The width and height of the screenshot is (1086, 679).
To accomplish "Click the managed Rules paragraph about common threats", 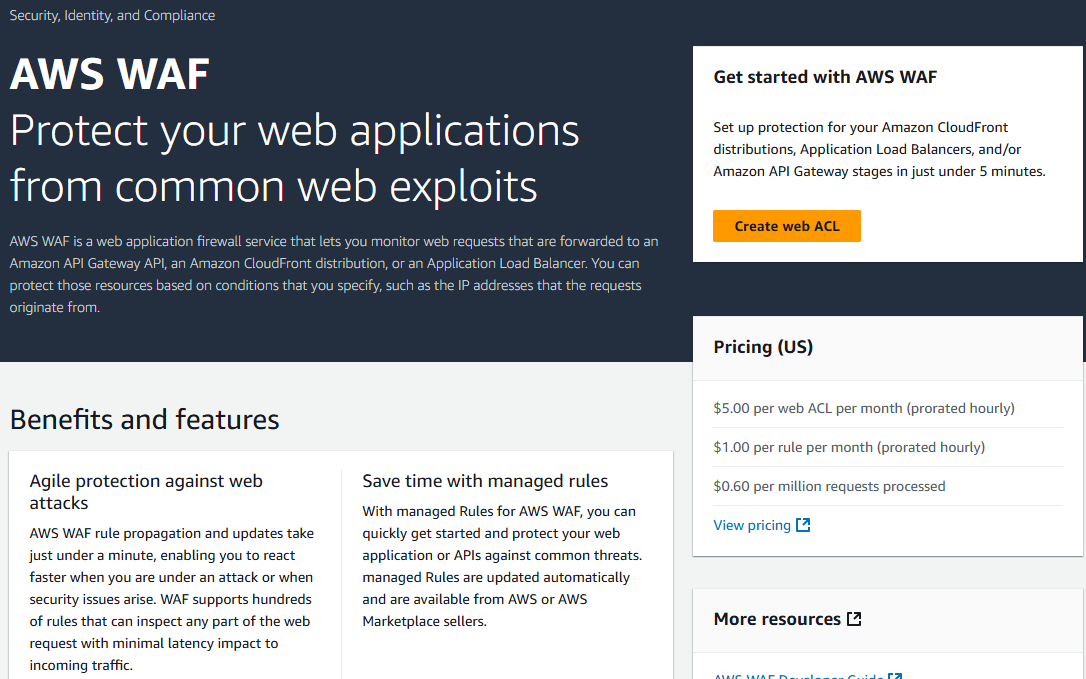I will (501, 566).
